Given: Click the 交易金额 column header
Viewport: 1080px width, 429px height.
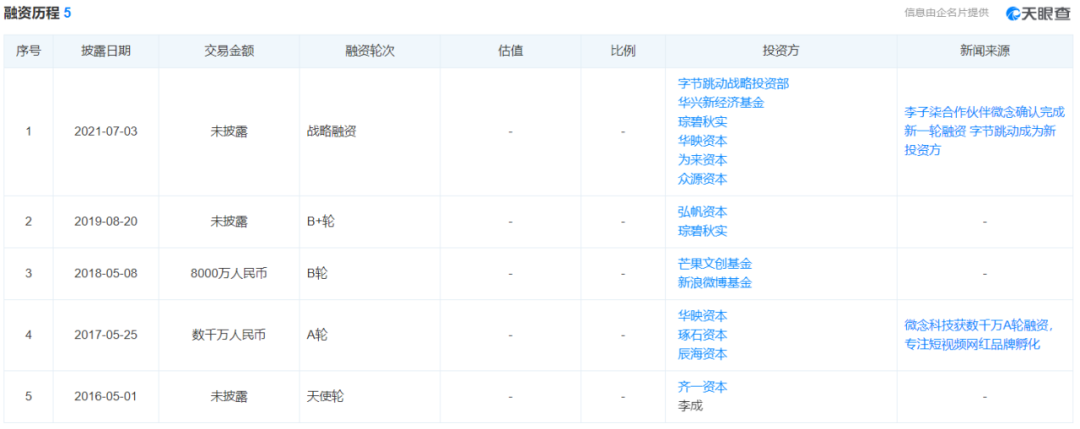Looking at the screenshot, I should pos(229,52).
